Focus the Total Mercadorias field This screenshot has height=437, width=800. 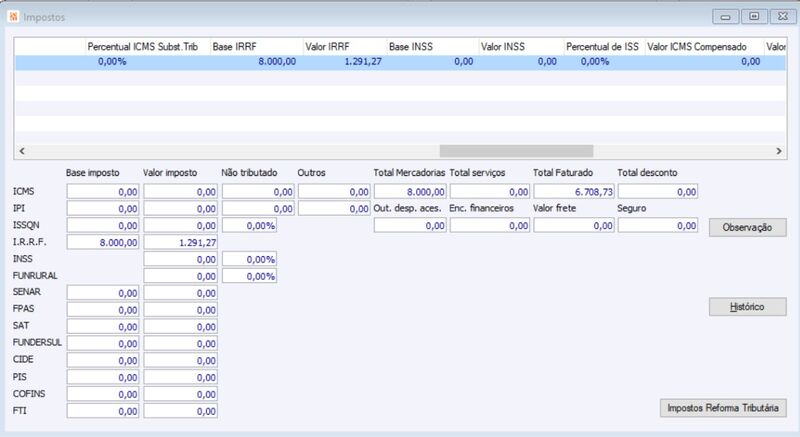point(410,192)
